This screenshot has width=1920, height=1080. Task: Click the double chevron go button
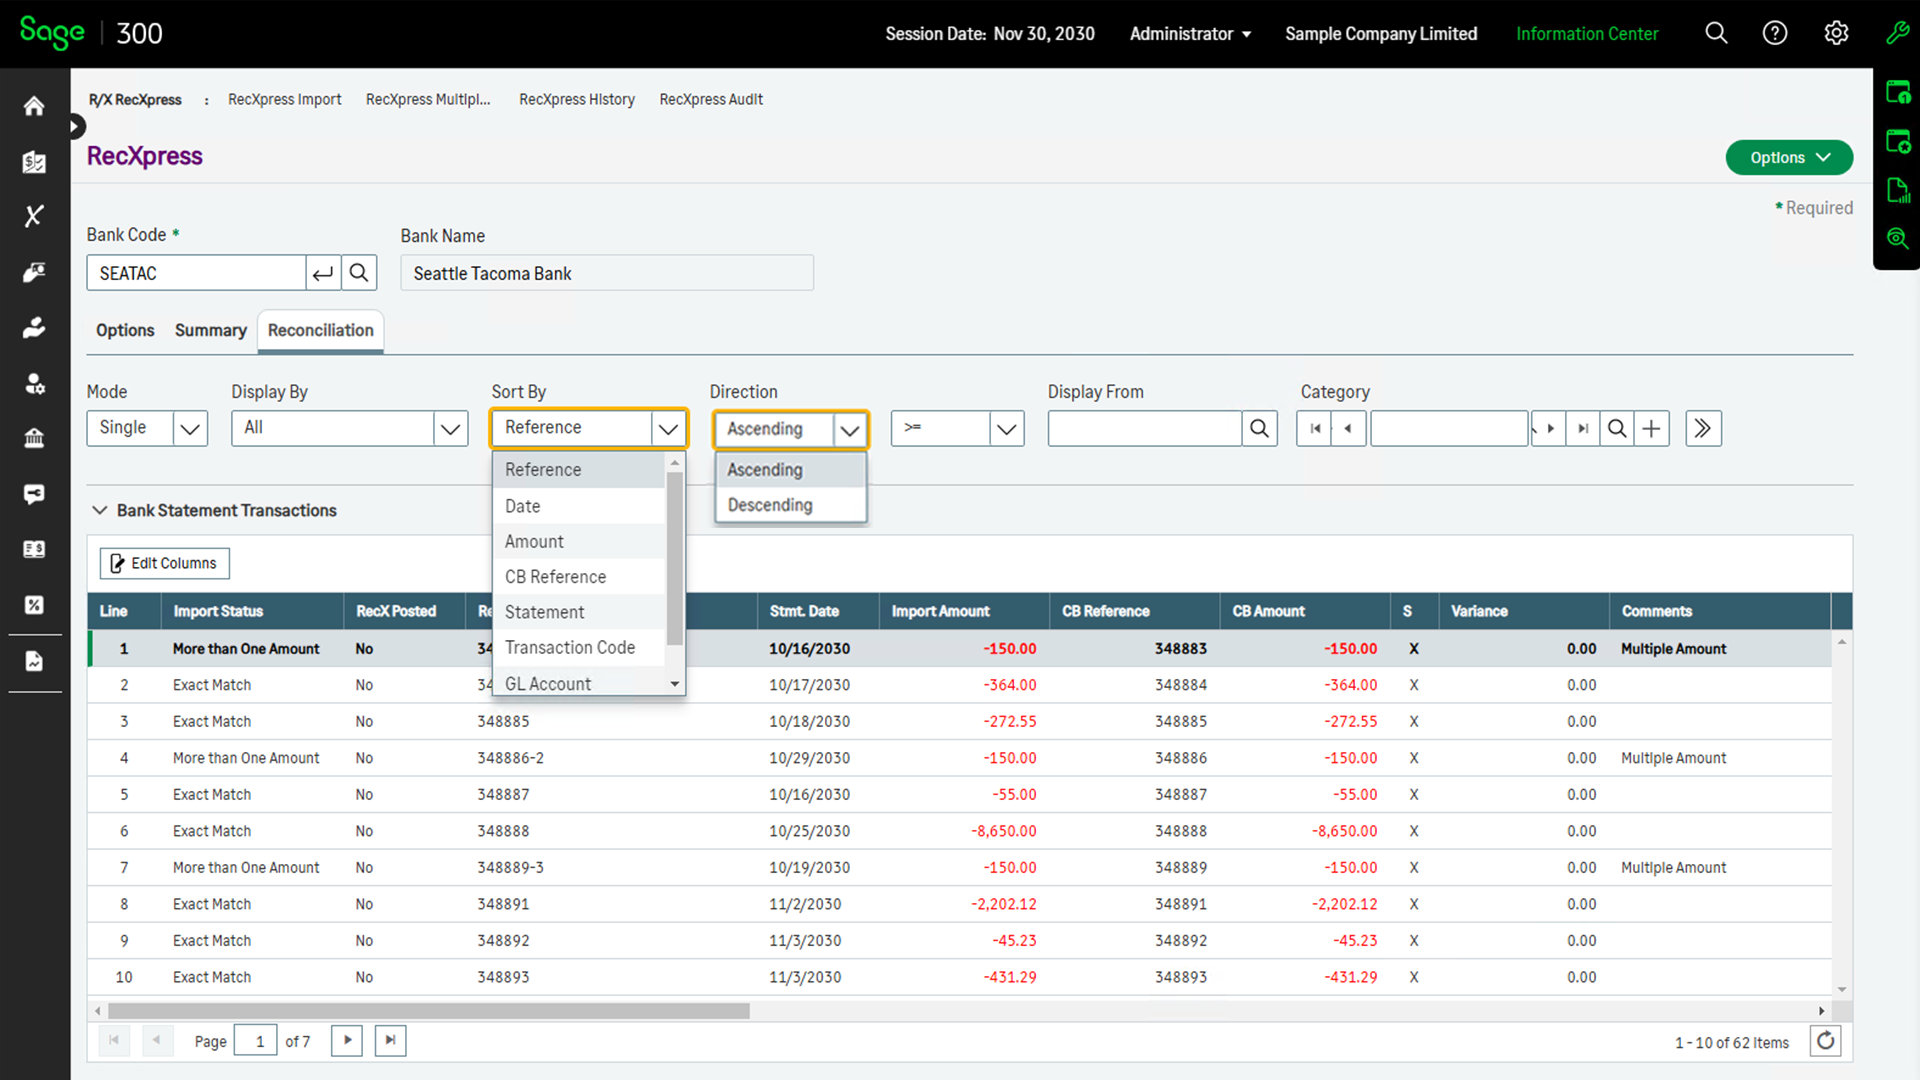(1703, 429)
